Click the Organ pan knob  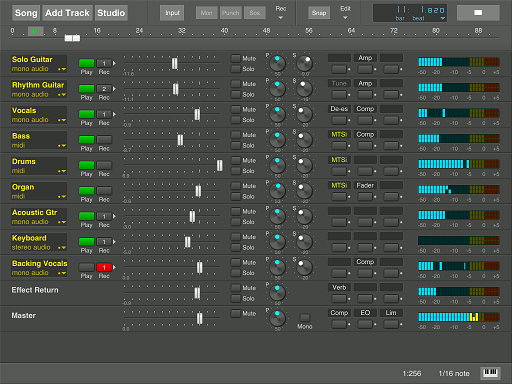point(277,191)
